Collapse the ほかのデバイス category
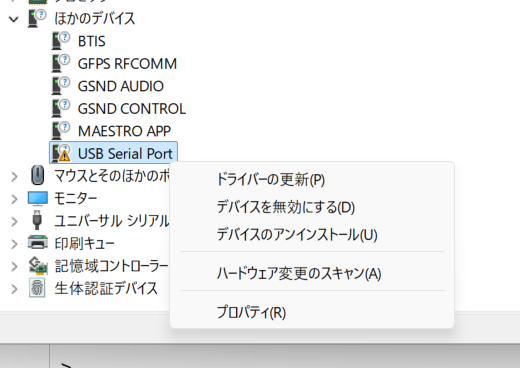520x368 pixels. click(x=14, y=19)
